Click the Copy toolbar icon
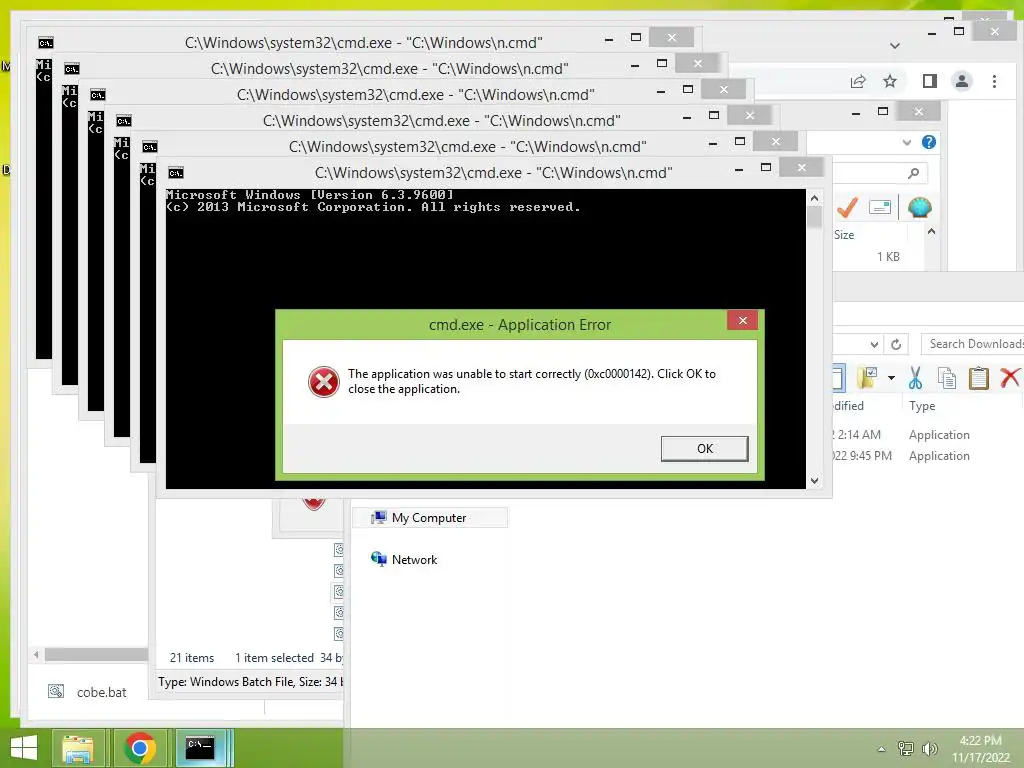The width and height of the screenshot is (1024, 768). (x=946, y=377)
